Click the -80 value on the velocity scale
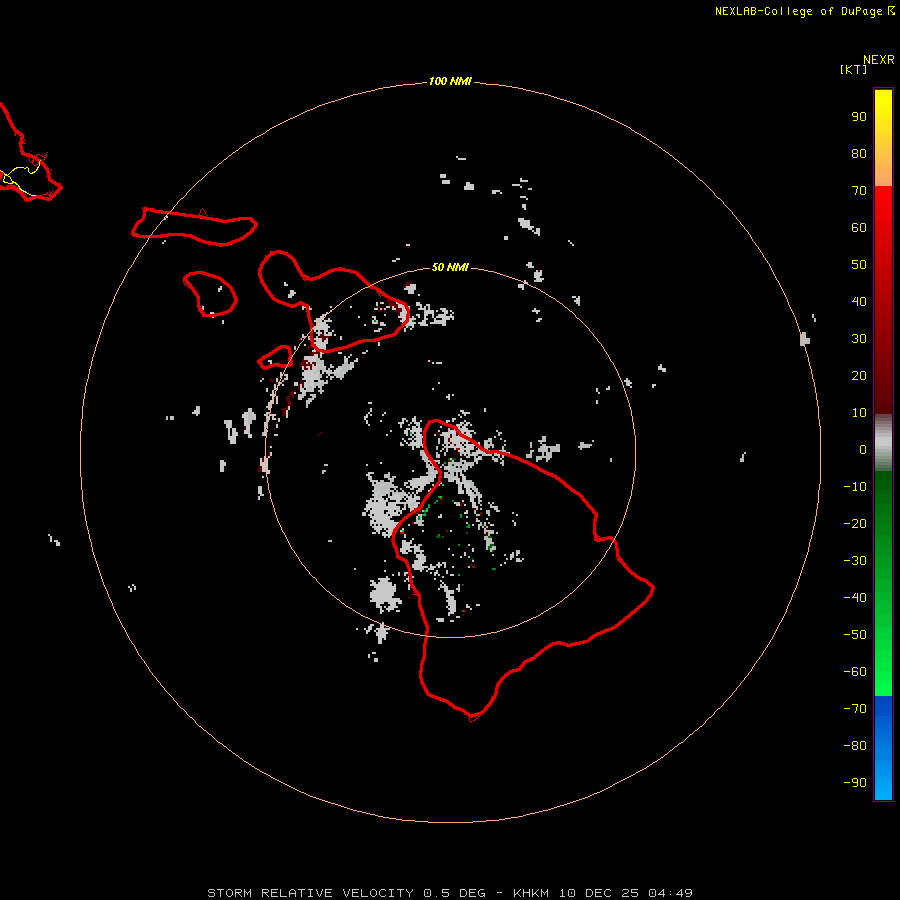Screen dimensions: 900x900 (855, 746)
